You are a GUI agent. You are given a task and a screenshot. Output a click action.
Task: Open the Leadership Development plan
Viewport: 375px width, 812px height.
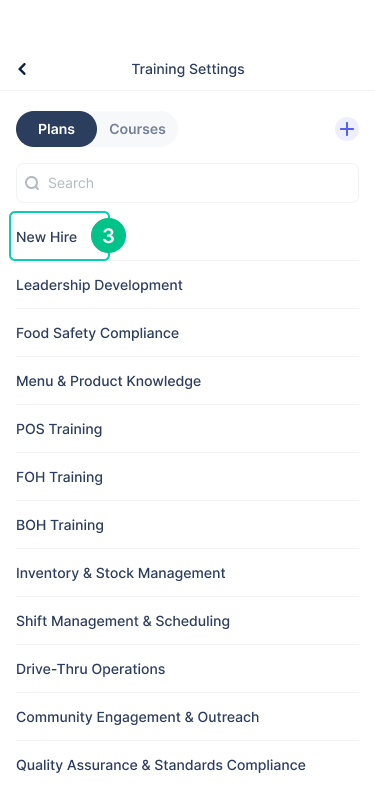(188, 285)
